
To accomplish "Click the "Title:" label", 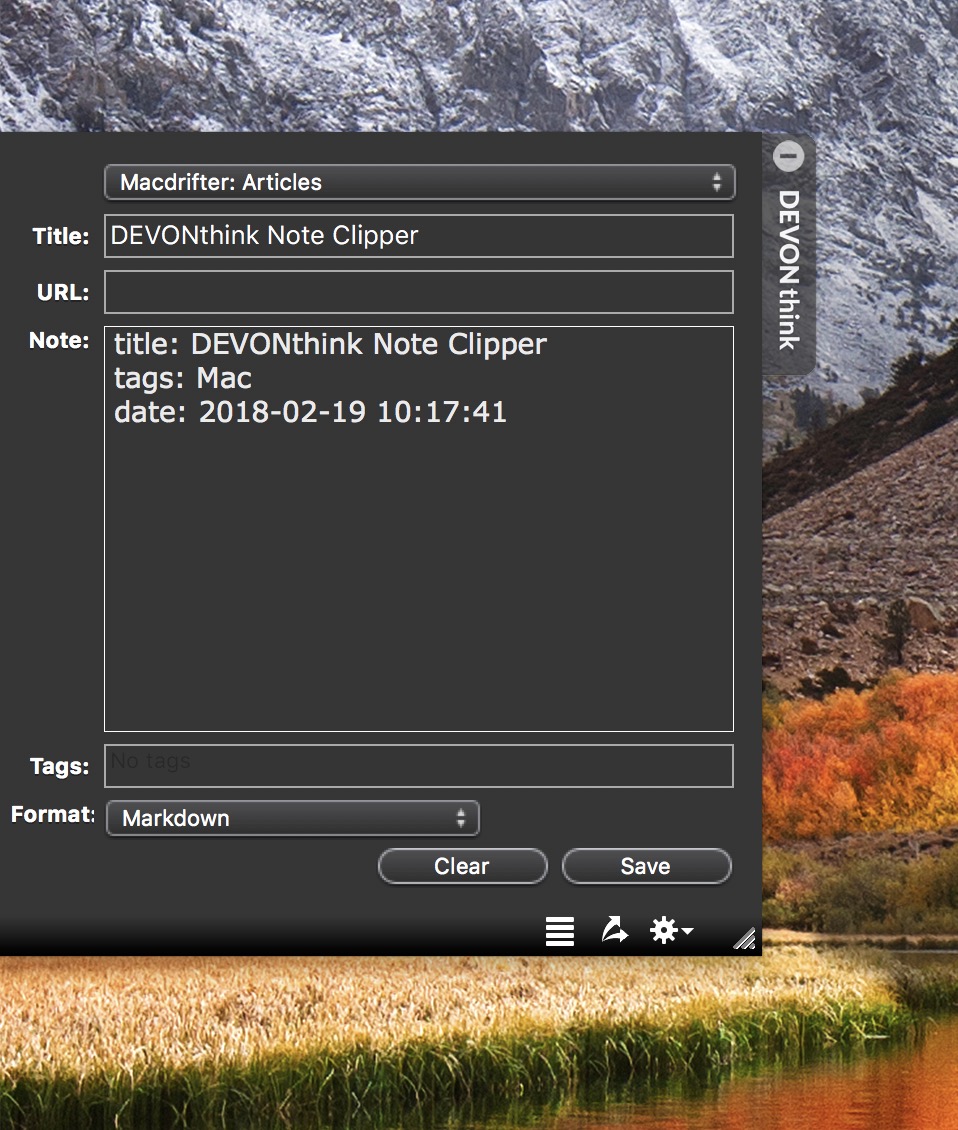I will click(x=61, y=236).
